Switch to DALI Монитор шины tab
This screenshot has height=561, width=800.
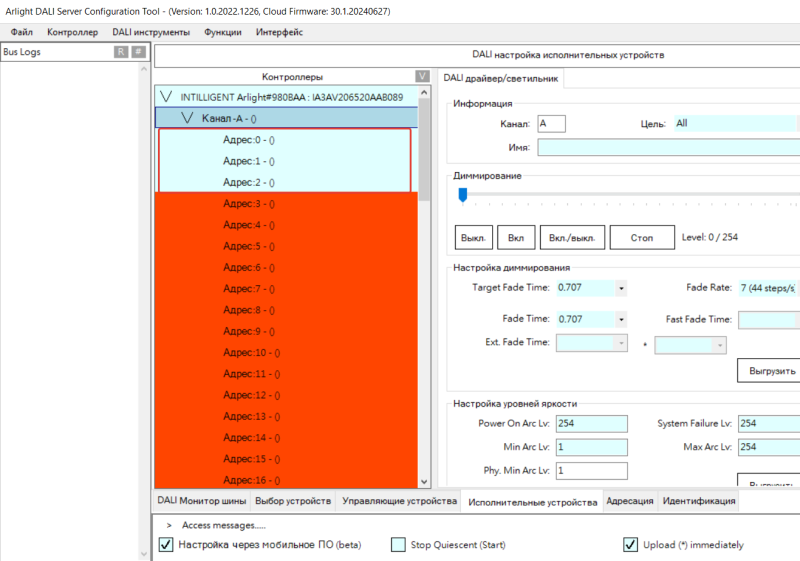pos(202,501)
